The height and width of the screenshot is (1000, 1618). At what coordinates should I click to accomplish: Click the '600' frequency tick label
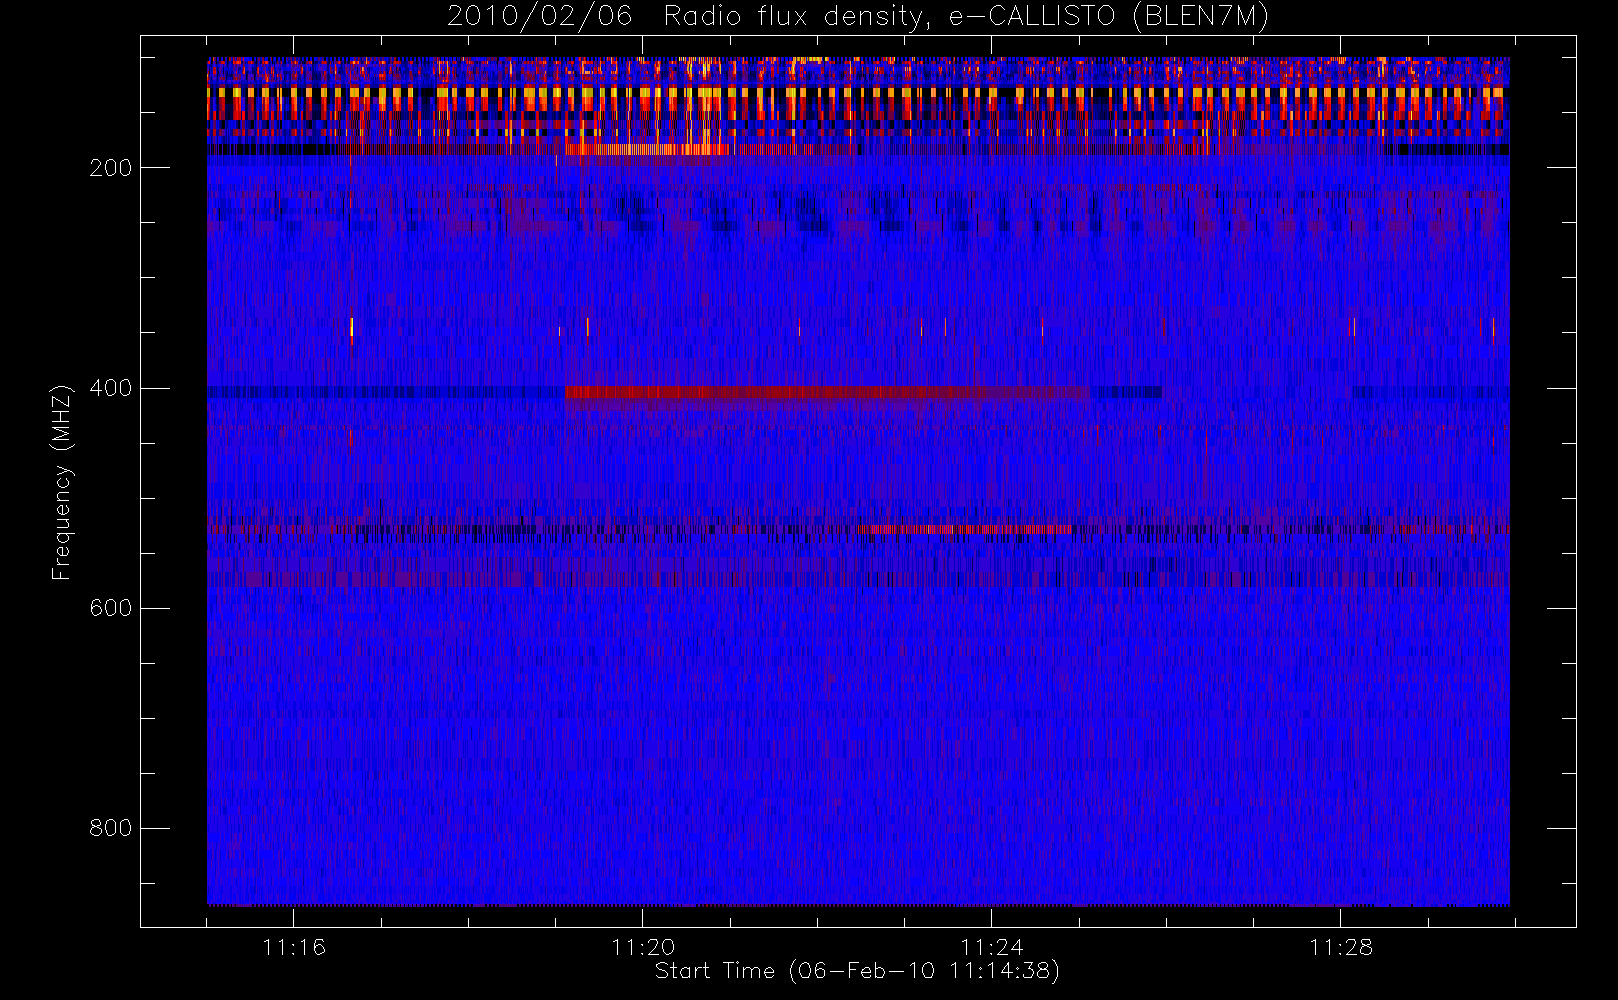pos(111,608)
